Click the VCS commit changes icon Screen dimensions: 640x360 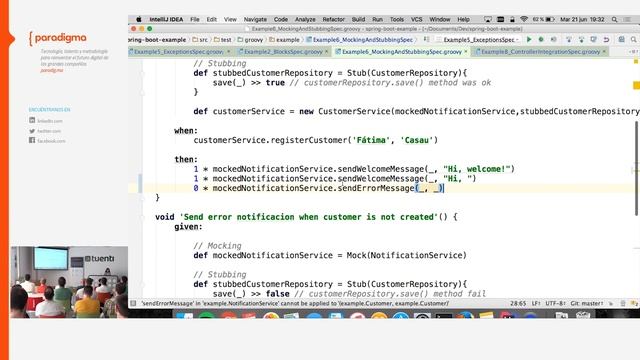581,40
